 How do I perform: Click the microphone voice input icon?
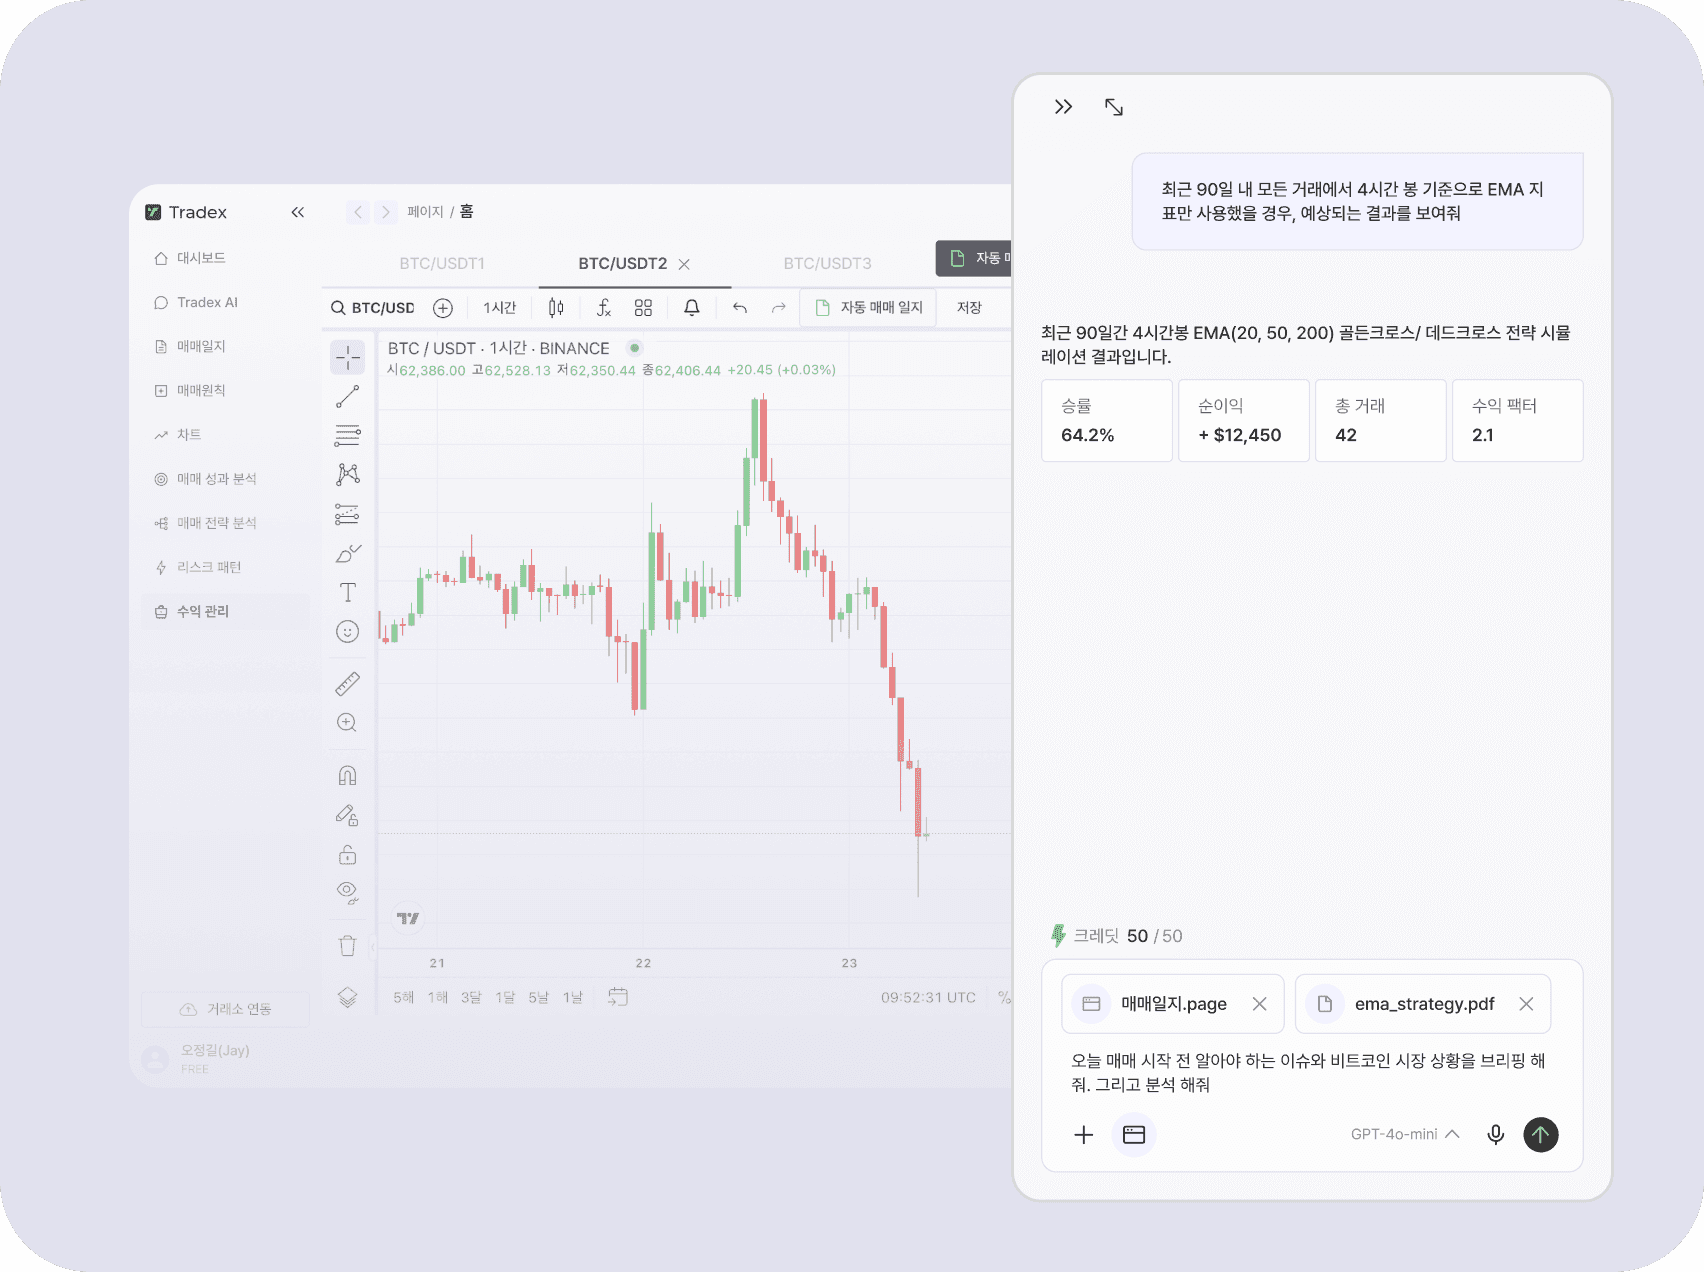click(x=1495, y=1134)
